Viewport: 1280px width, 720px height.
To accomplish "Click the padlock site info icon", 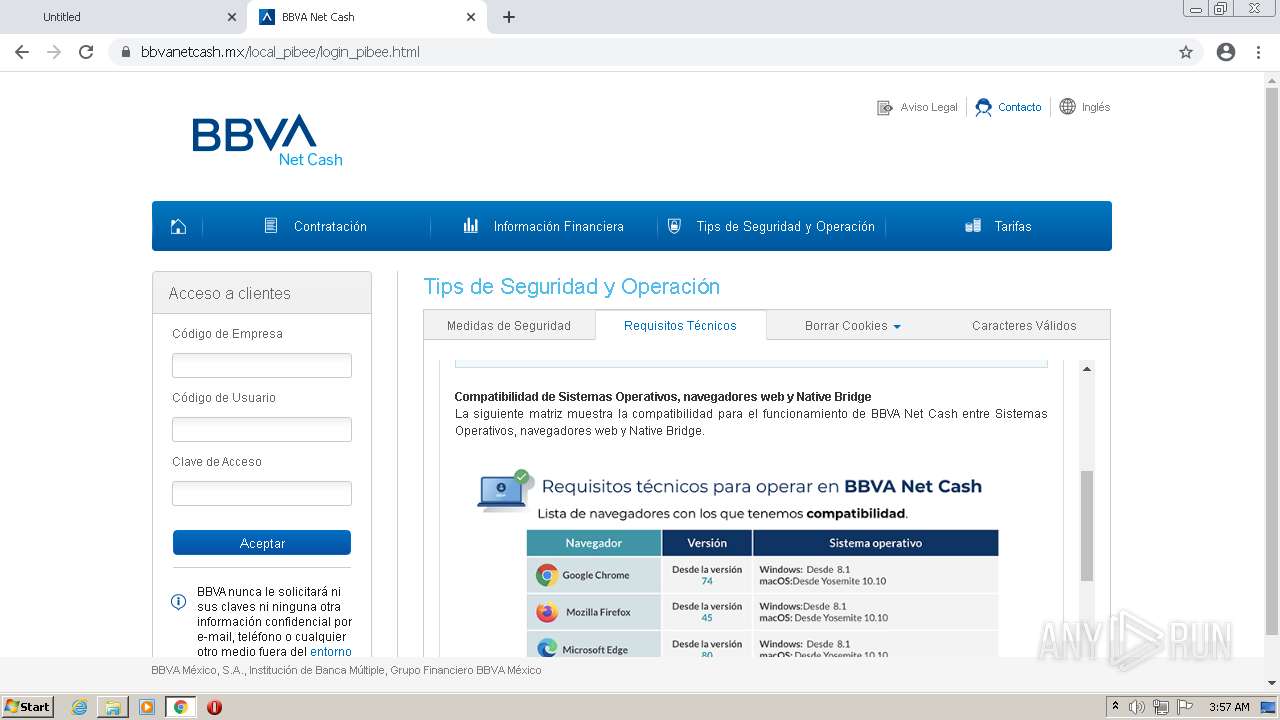I will [126, 52].
